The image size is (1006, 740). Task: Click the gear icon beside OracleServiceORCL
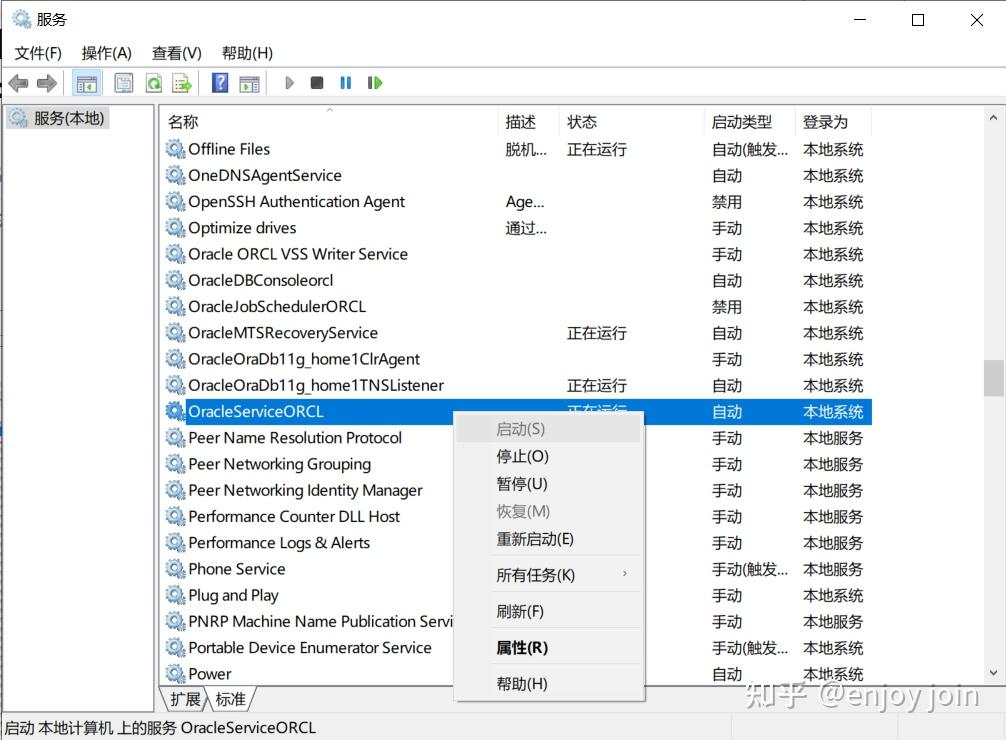[175, 411]
